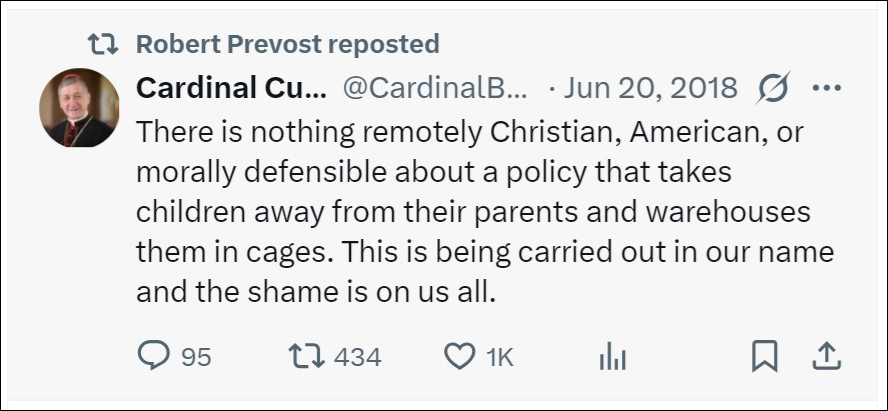
Task: Click the repost arrows icon beside 434
Action: click(303, 356)
